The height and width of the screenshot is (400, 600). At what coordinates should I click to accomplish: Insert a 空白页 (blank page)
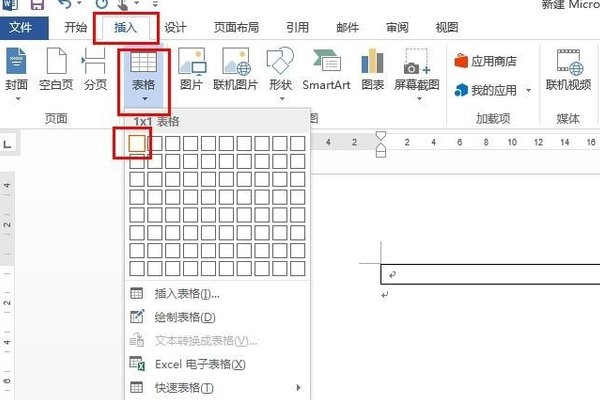point(56,69)
